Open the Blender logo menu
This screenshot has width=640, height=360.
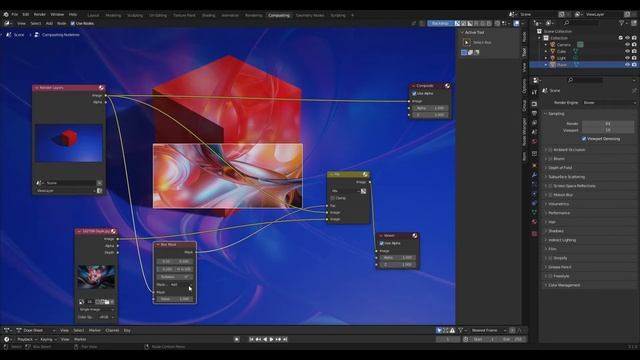(x=6, y=14)
